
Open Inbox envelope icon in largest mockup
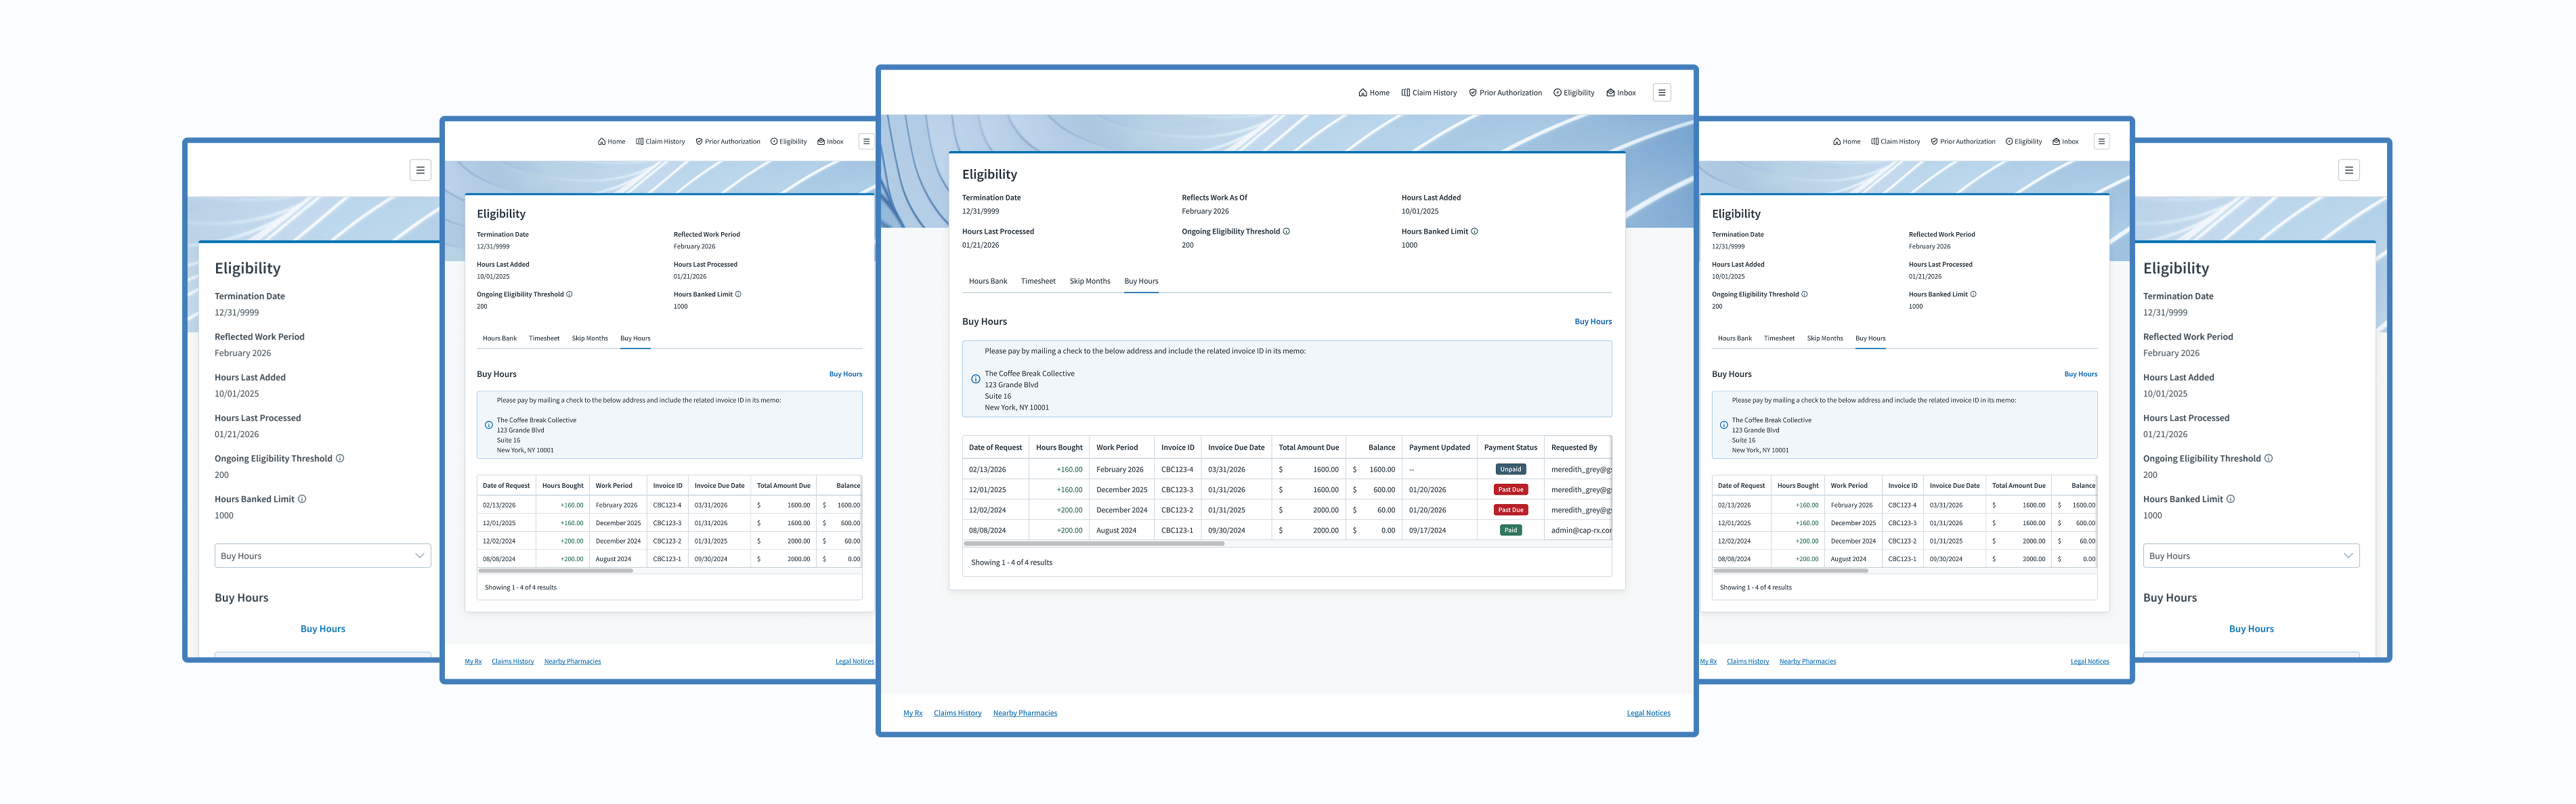pyautogui.click(x=1610, y=93)
